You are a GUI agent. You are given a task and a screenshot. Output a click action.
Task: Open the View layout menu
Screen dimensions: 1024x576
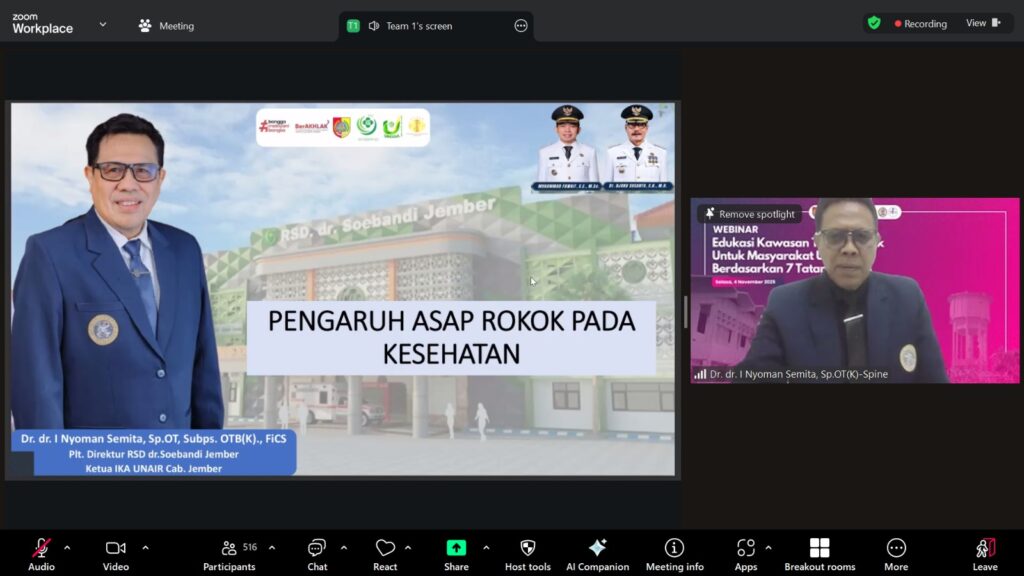click(982, 23)
